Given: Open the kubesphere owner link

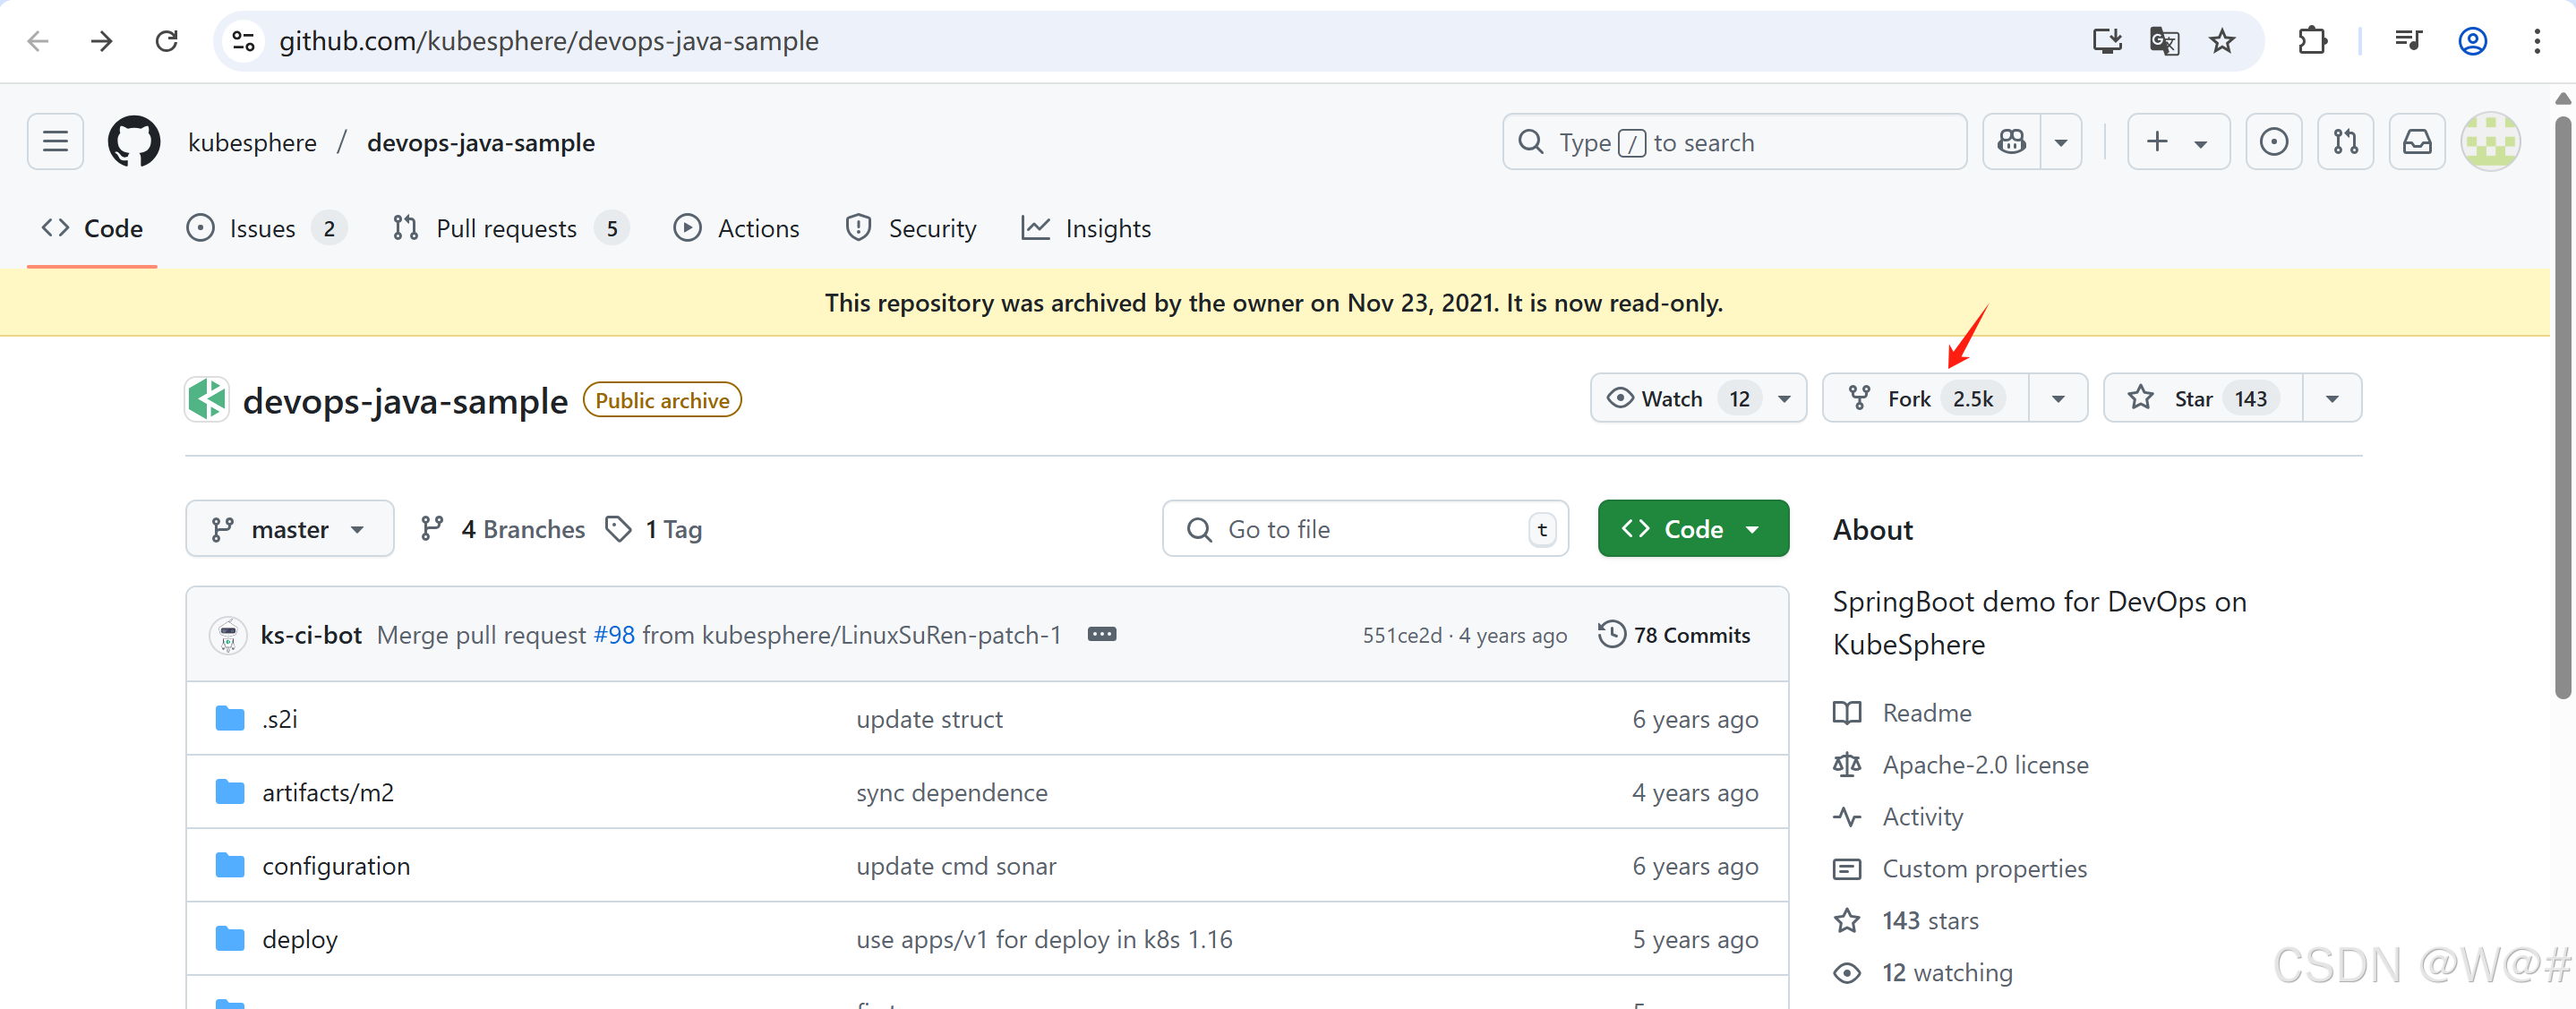Looking at the screenshot, I should (x=252, y=142).
